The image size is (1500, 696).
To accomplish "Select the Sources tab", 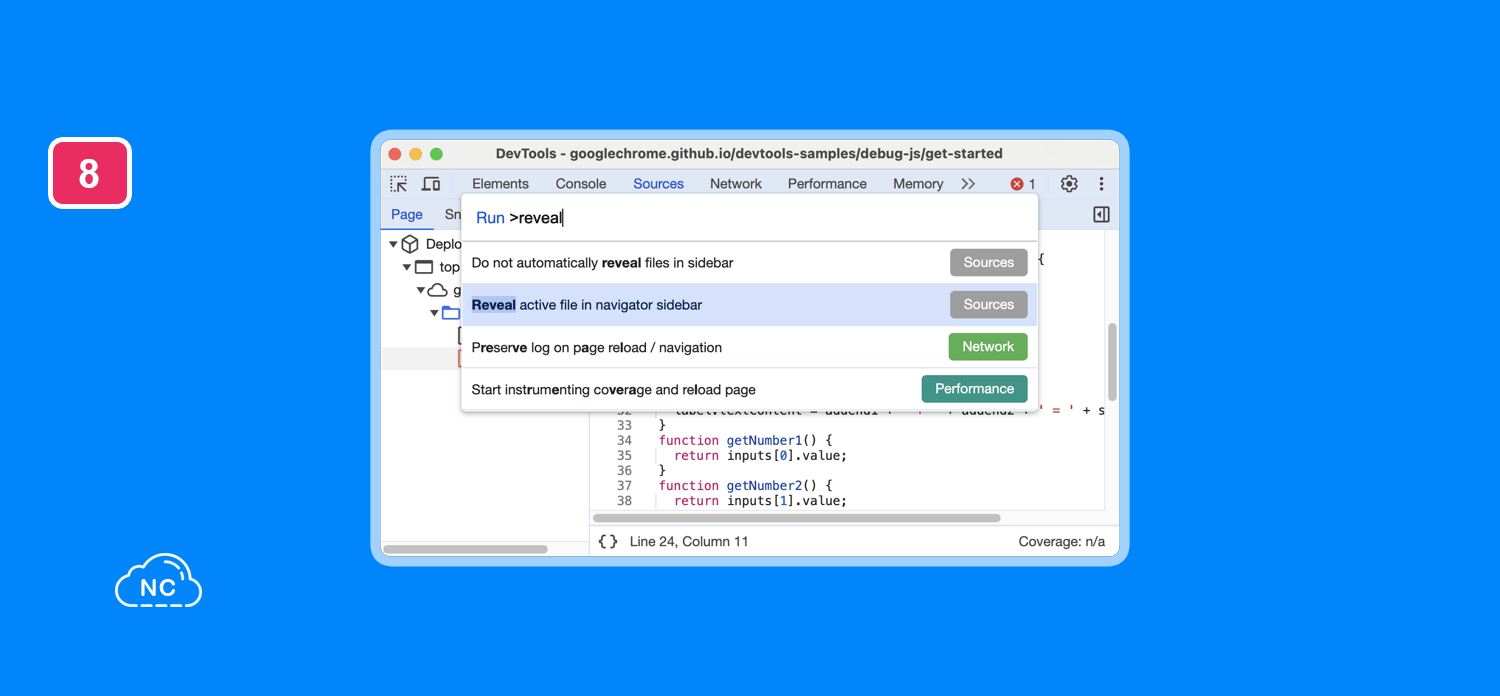I will (658, 184).
